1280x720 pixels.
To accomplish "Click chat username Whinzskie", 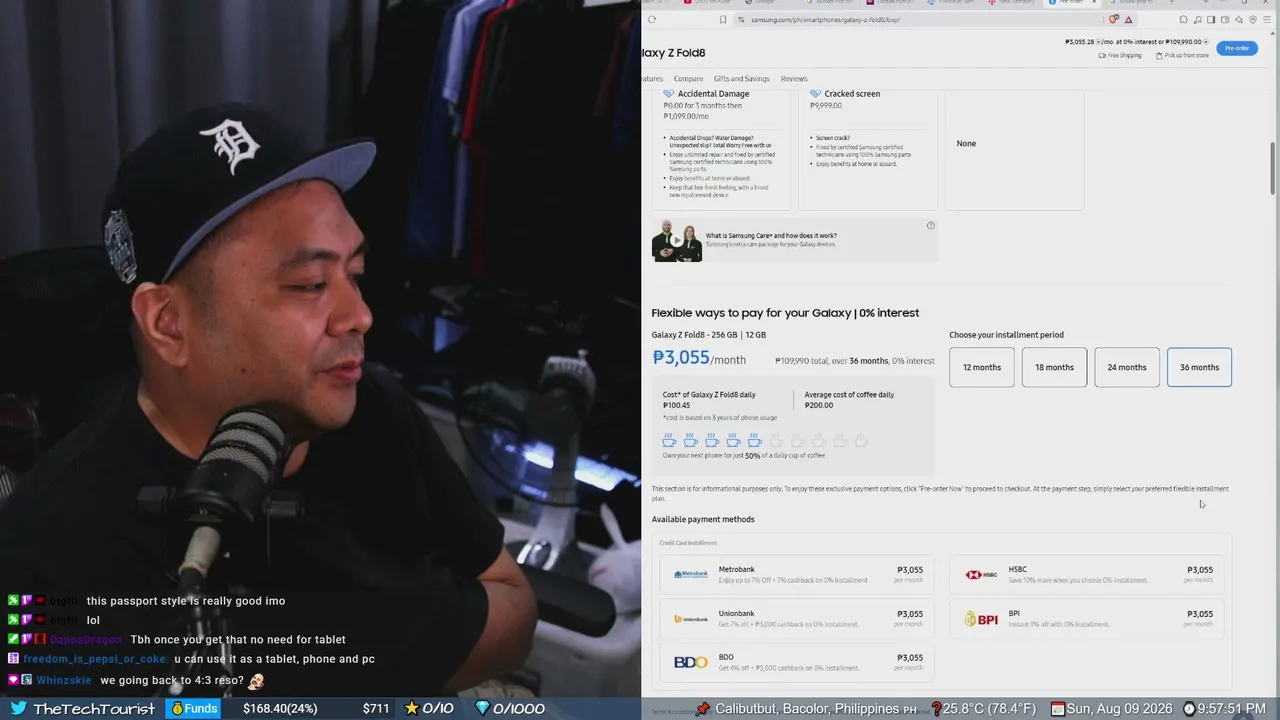I will click(64, 680).
